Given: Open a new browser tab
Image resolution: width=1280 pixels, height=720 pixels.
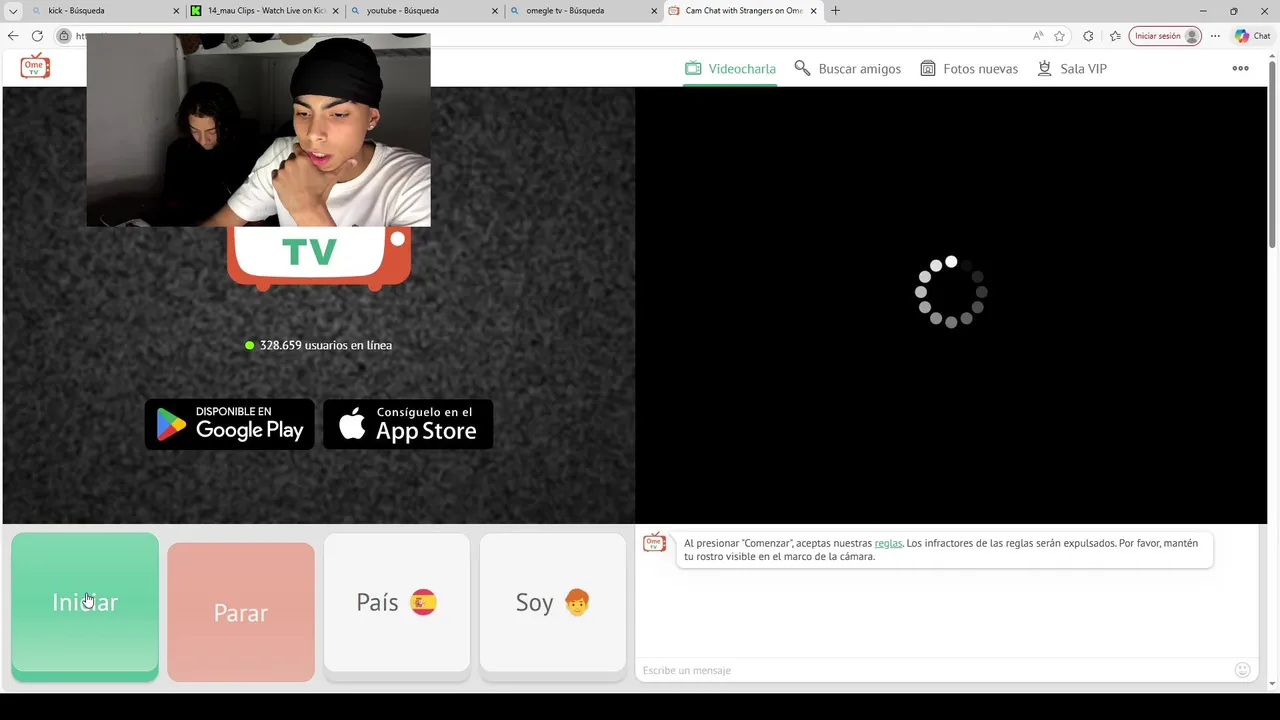Looking at the screenshot, I should pos(835,11).
